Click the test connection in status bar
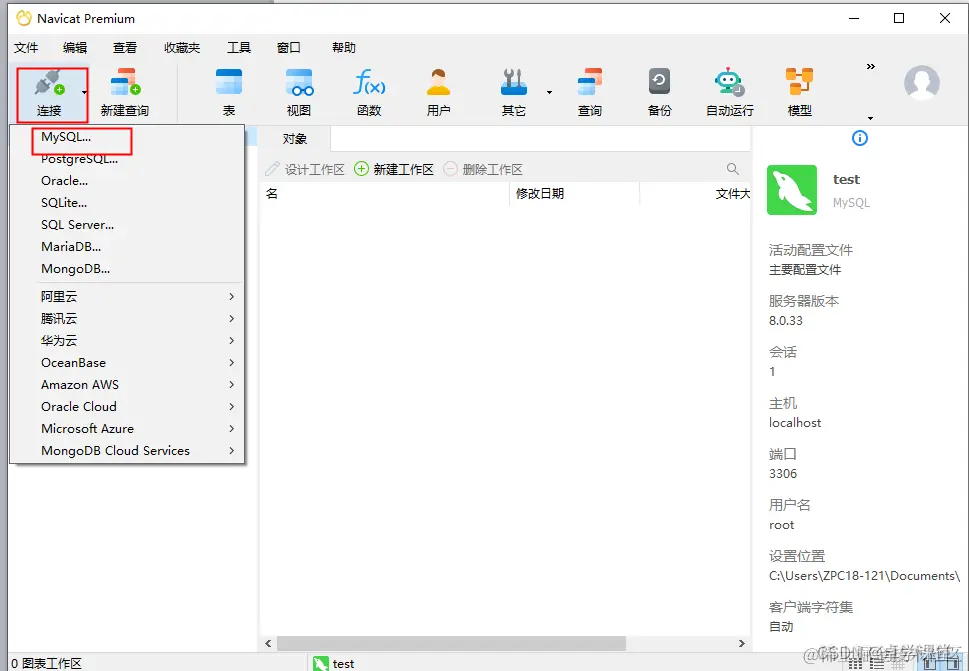This screenshot has height=671, width=969. coord(334,664)
